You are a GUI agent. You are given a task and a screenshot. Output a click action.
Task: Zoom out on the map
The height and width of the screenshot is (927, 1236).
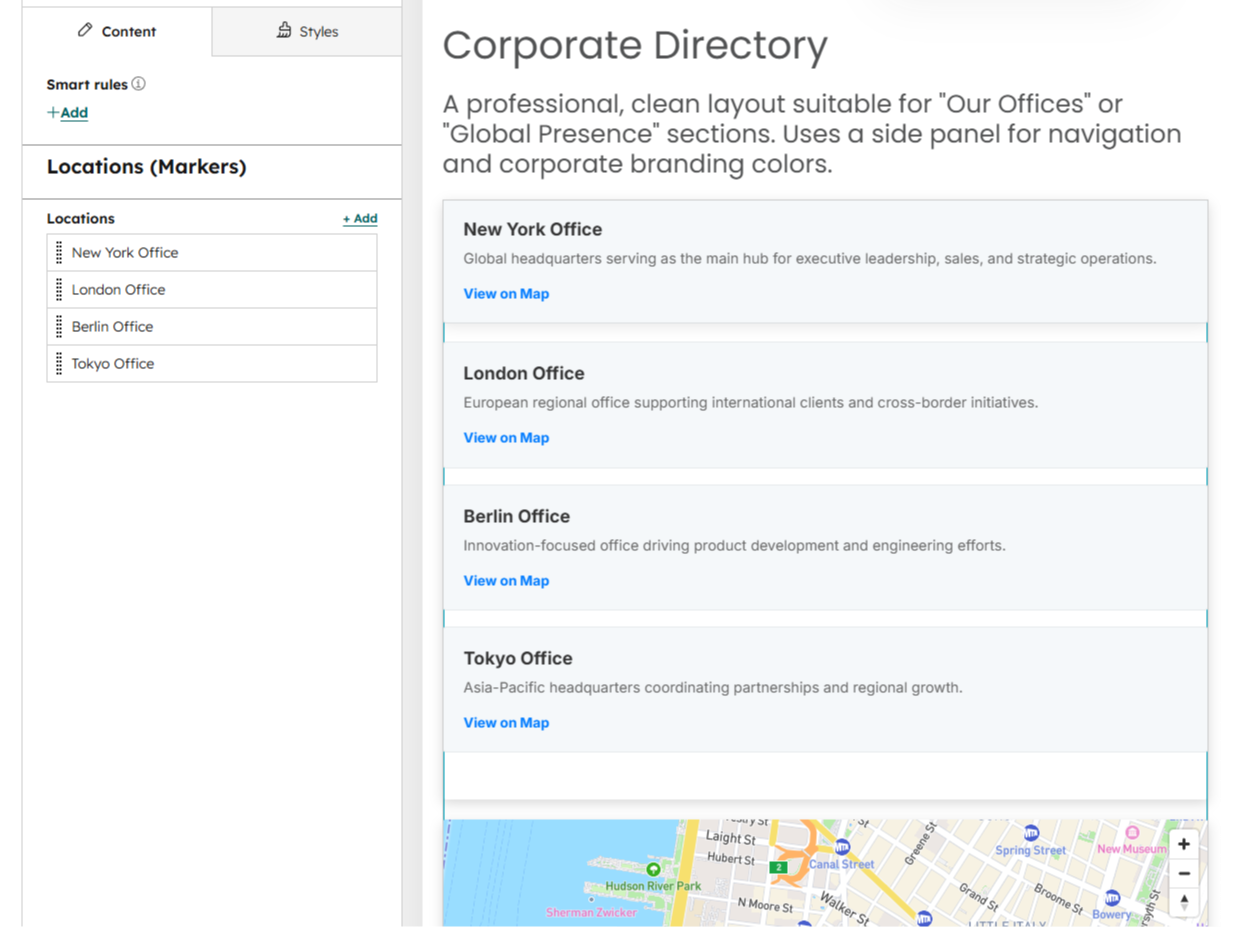coord(1183,873)
